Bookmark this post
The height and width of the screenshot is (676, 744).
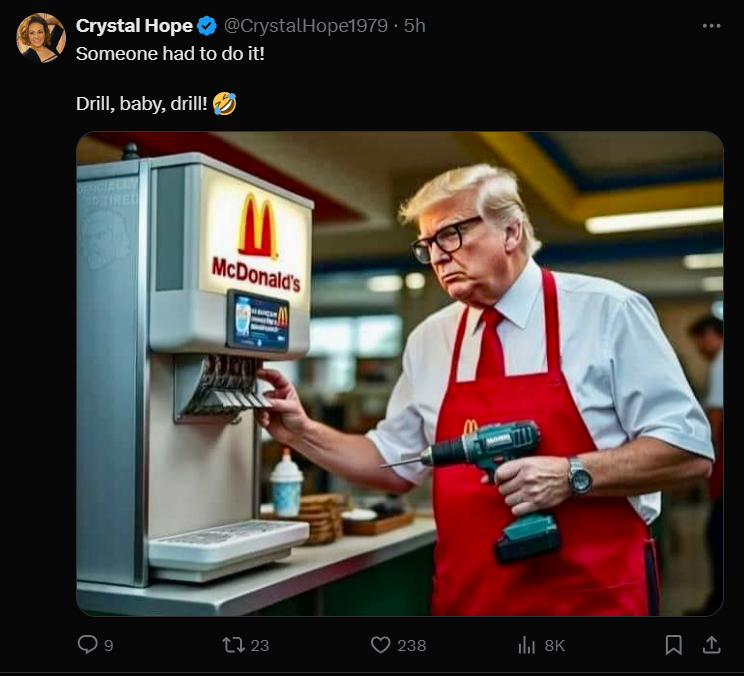click(x=674, y=645)
